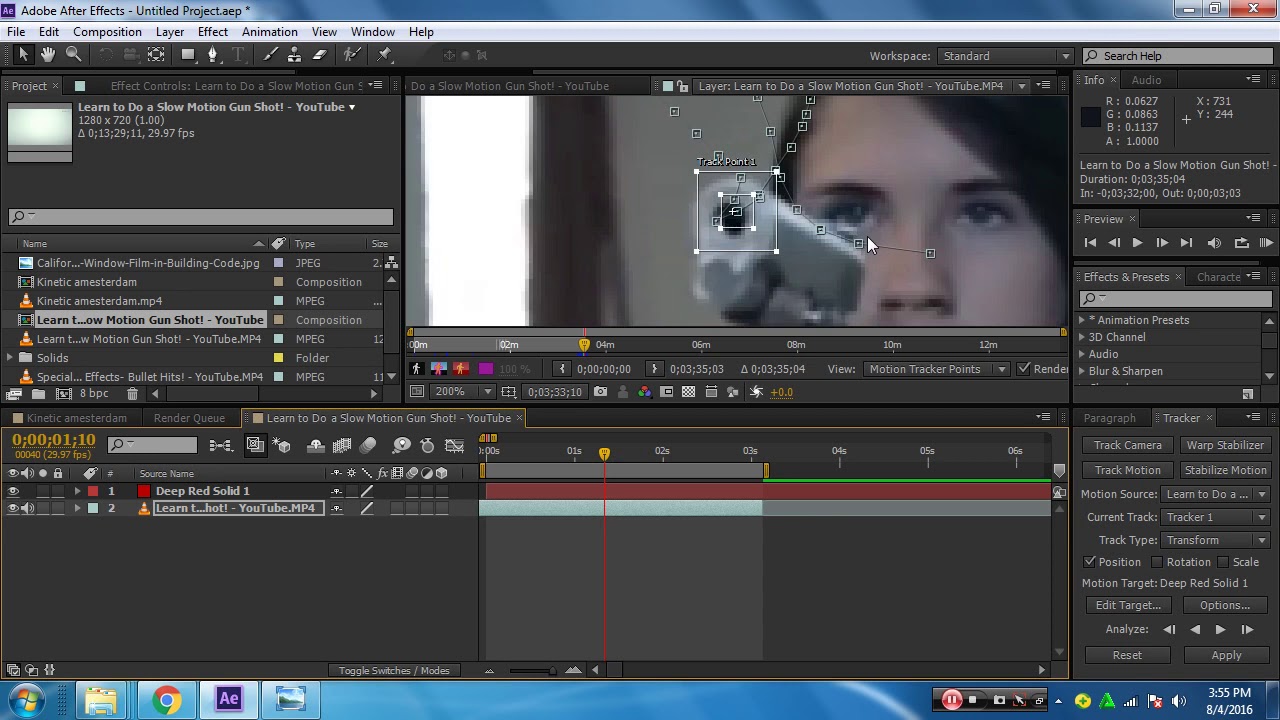Select the Zoom magnifier tool

pyautogui.click(x=73, y=56)
